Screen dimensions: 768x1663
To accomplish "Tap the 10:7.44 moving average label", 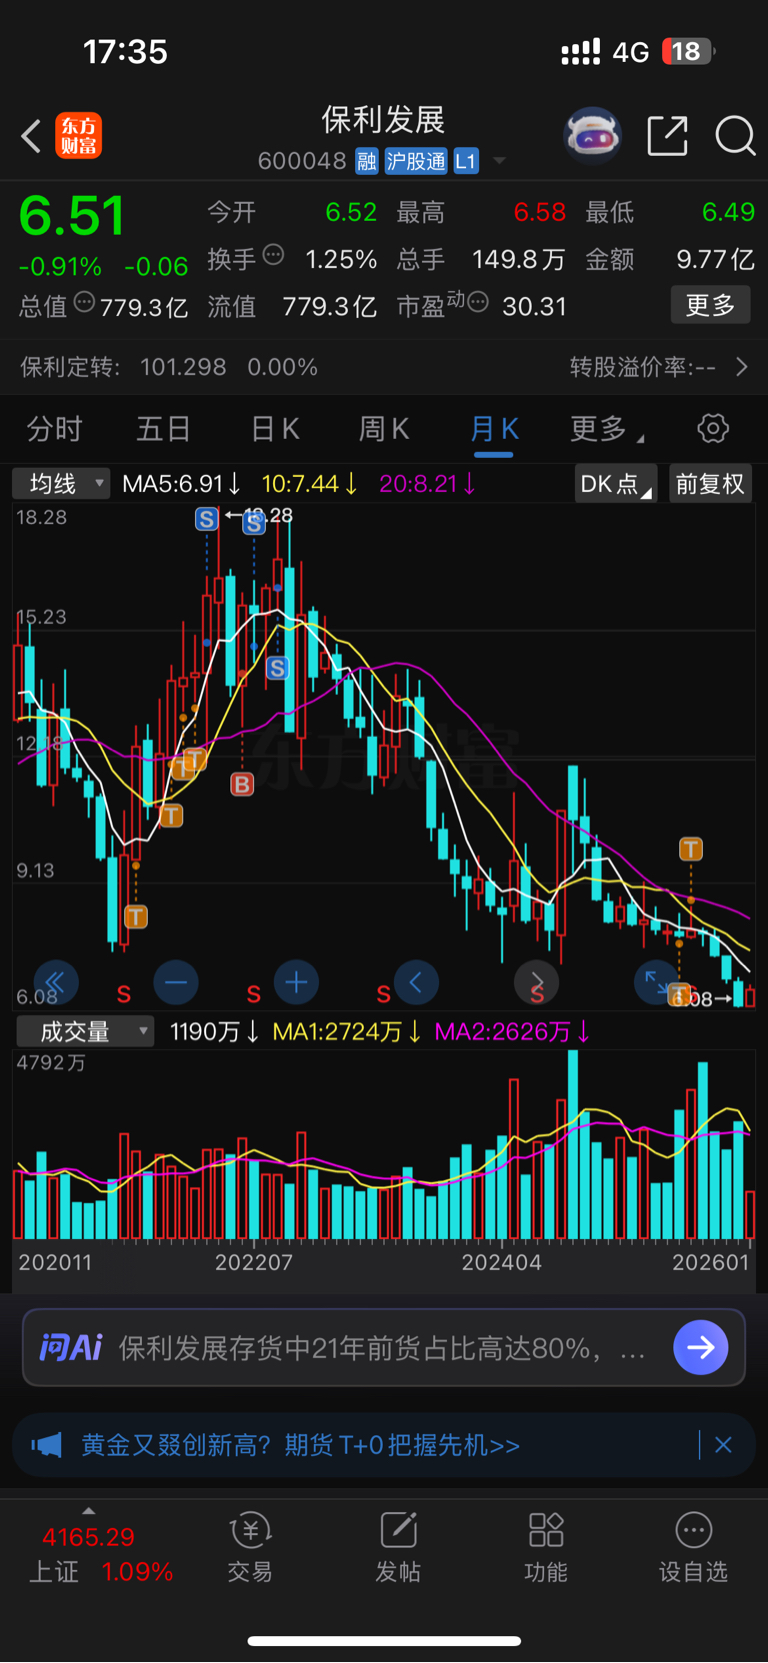I will (309, 484).
